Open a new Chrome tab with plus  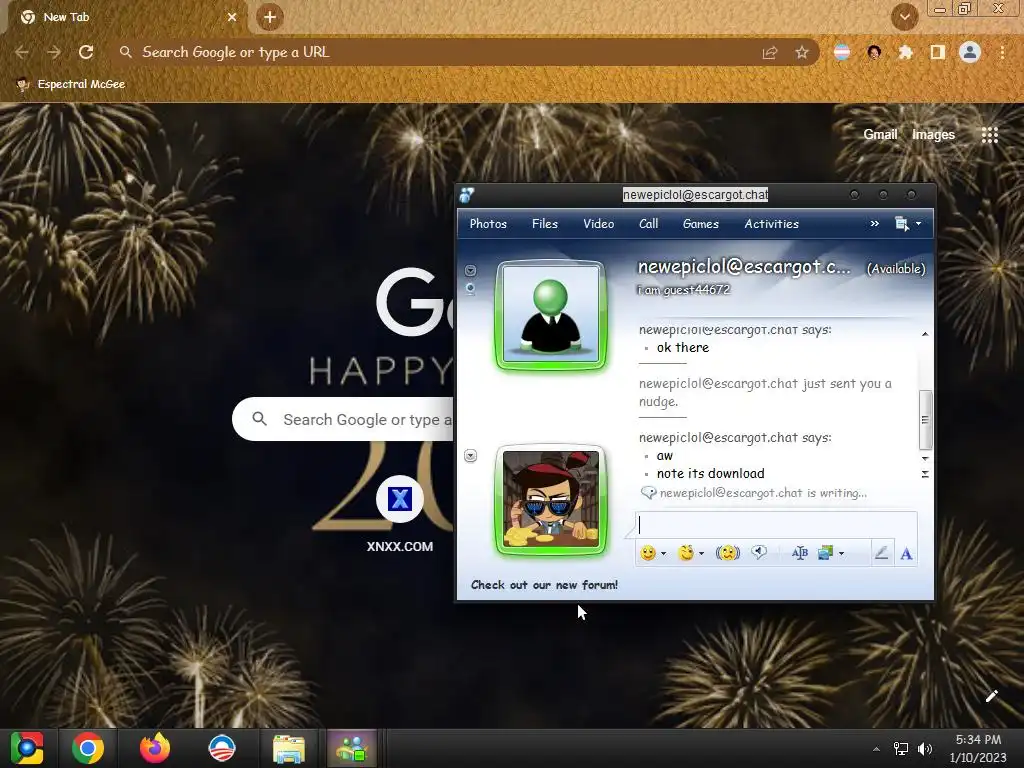[270, 17]
